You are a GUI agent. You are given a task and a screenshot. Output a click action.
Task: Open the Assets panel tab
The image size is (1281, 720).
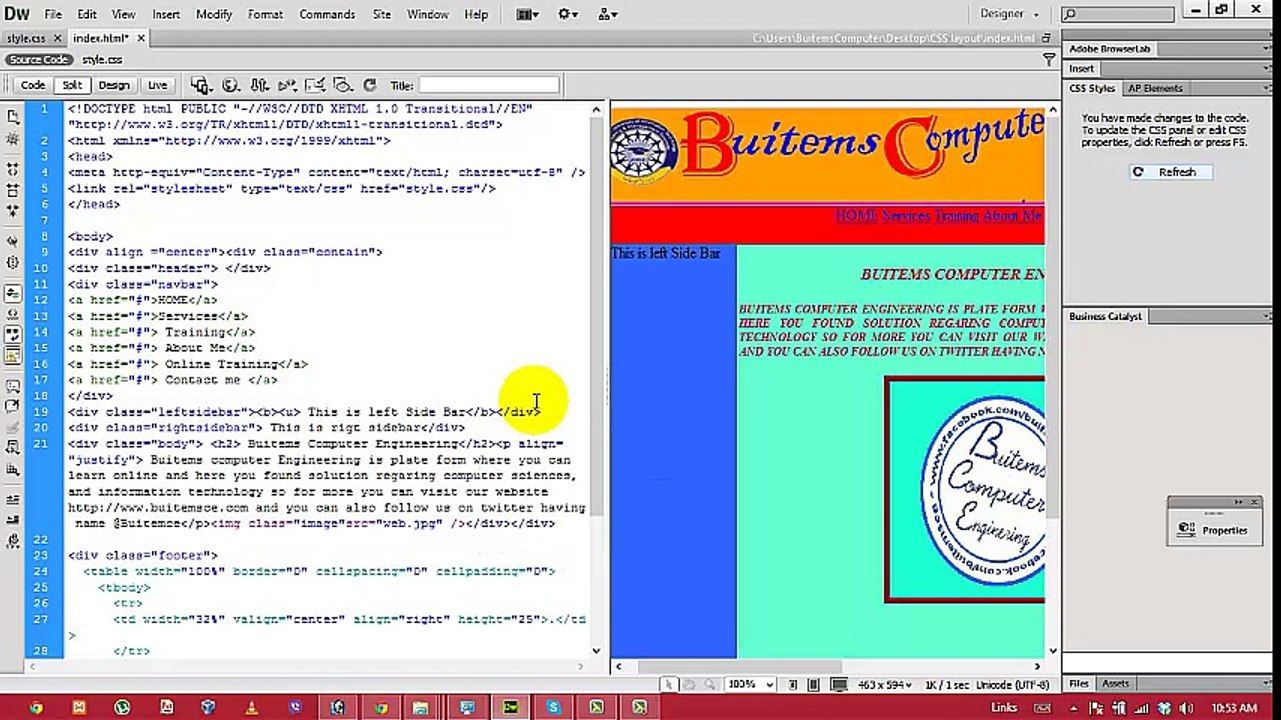click(x=1115, y=684)
